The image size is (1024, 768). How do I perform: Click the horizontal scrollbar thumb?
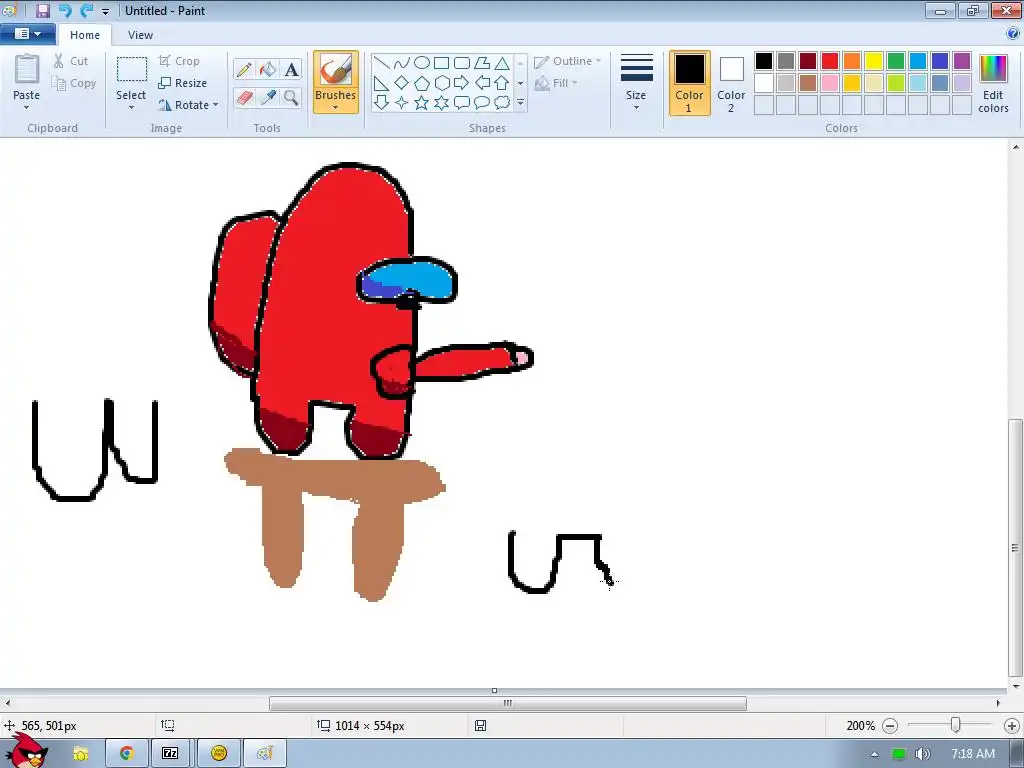[507, 703]
